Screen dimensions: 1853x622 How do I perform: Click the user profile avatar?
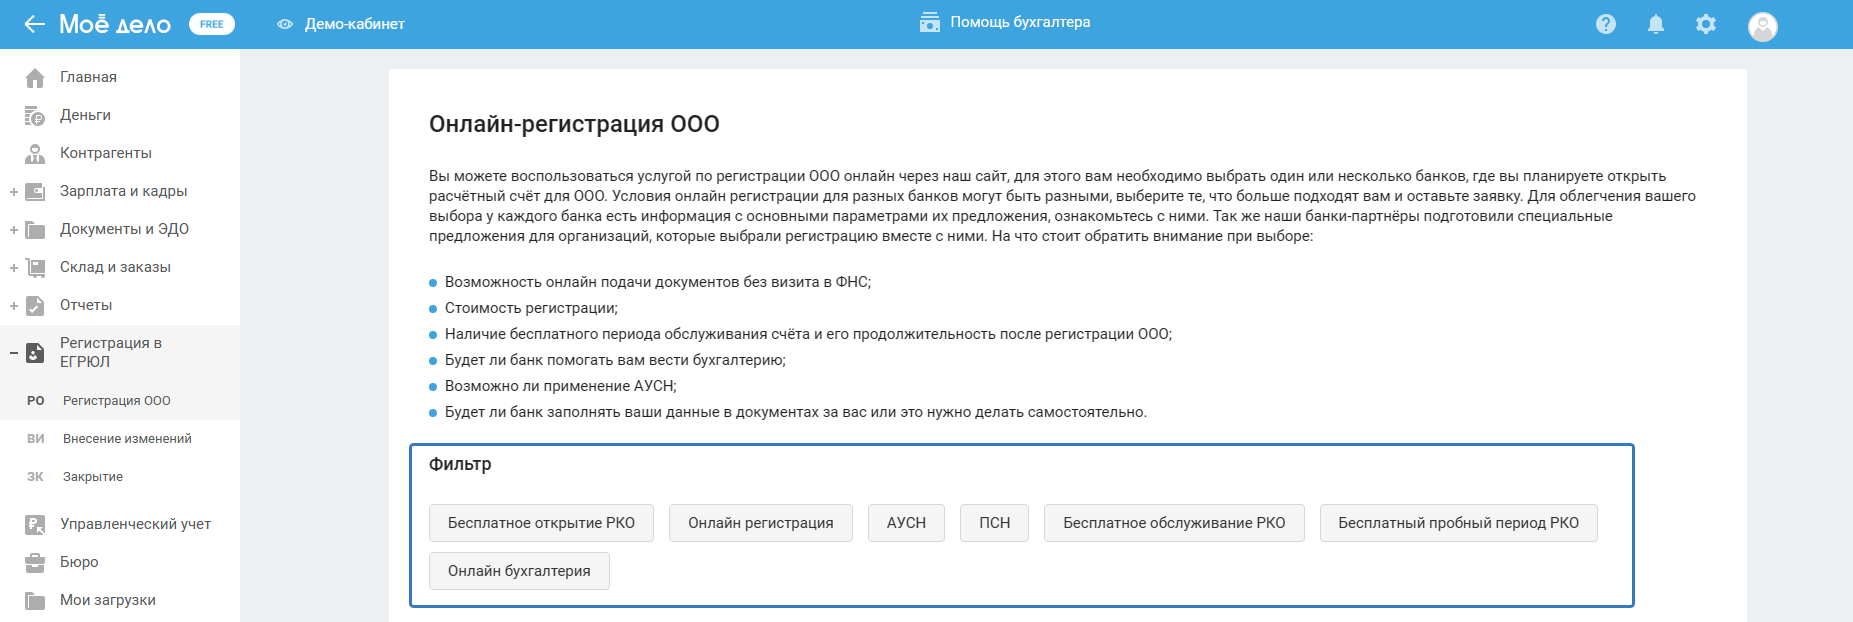click(x=1762, y=26)
